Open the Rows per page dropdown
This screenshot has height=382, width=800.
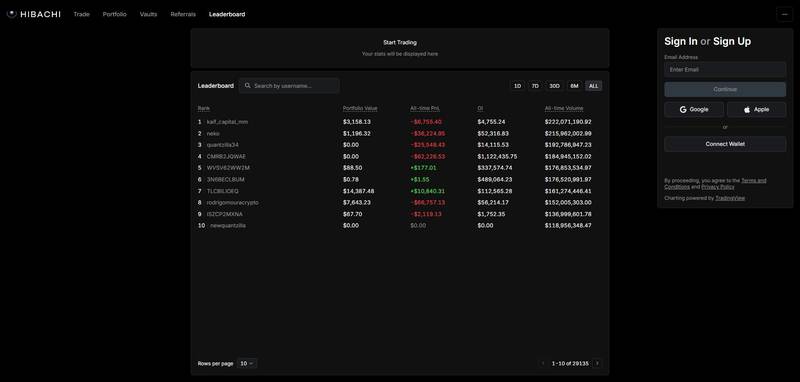[x=248, y=364]
